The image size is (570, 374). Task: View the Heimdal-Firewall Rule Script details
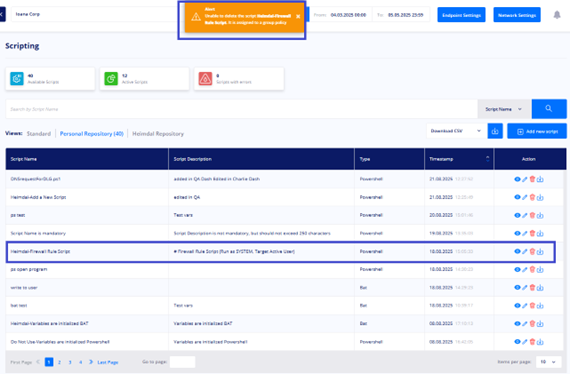click(517, 252)
